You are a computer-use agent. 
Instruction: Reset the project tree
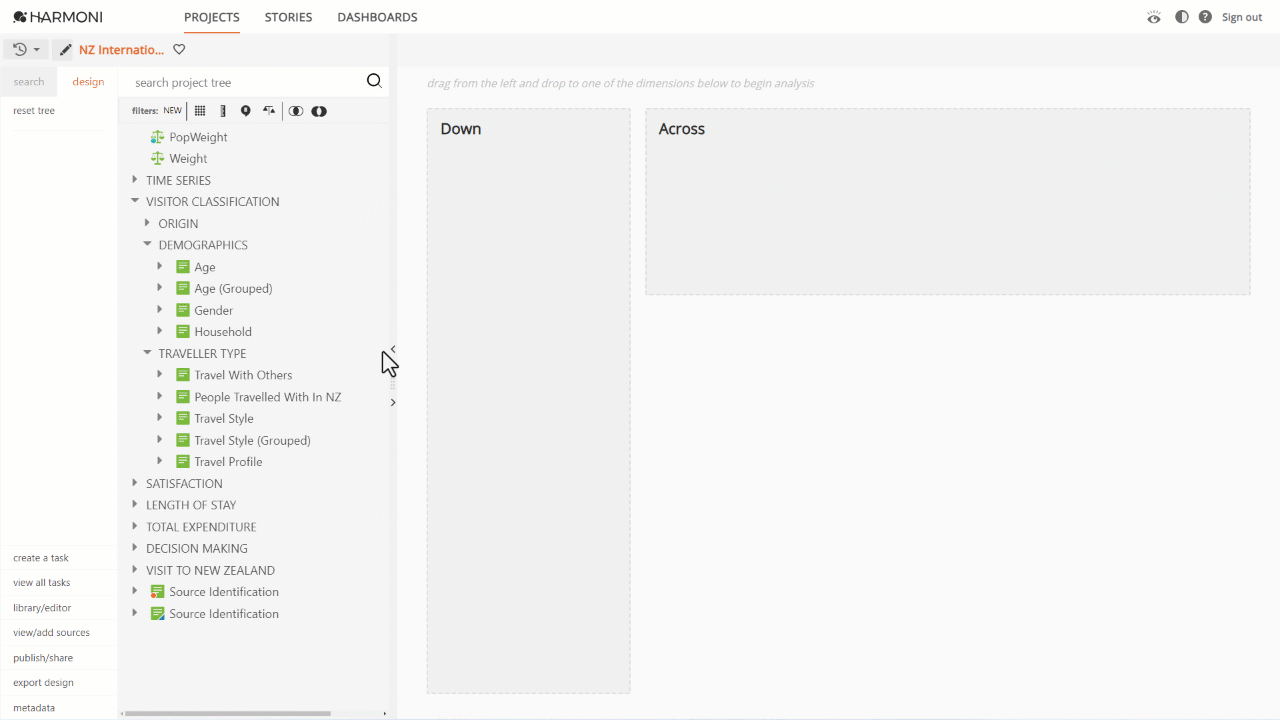point(34,111)
